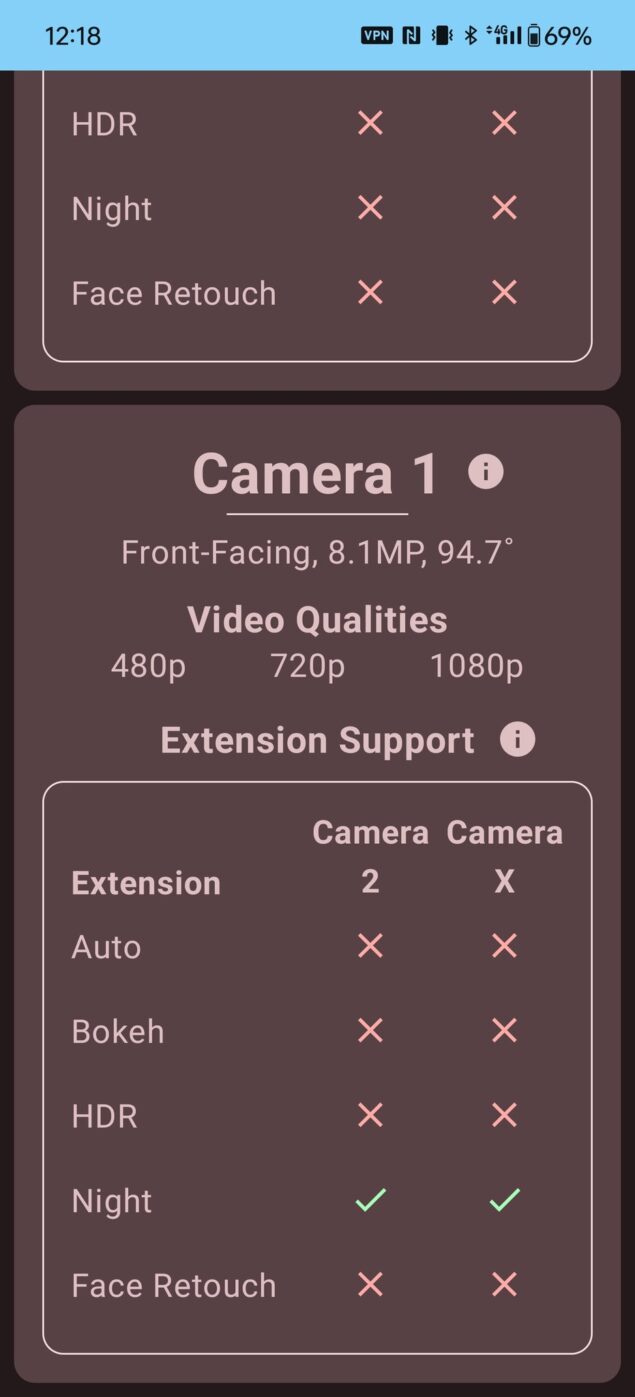Tap the Night checkmark under Camera X

[503, 1200]
